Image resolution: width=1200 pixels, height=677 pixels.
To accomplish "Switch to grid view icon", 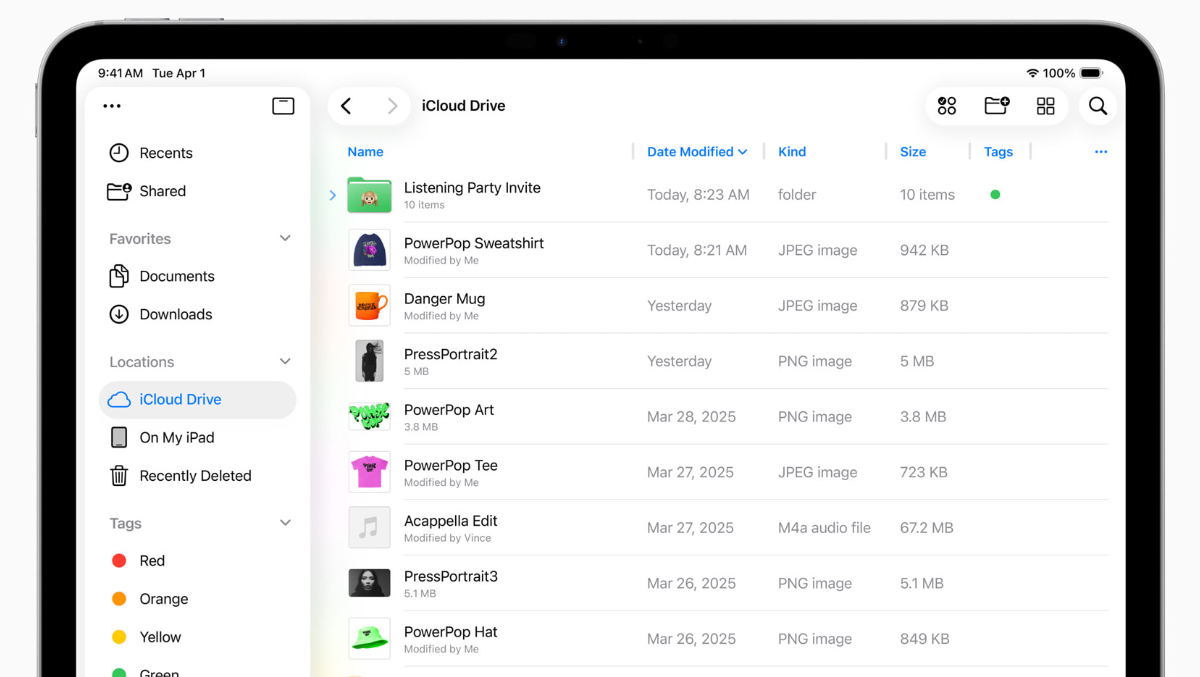I will 1045,106.
